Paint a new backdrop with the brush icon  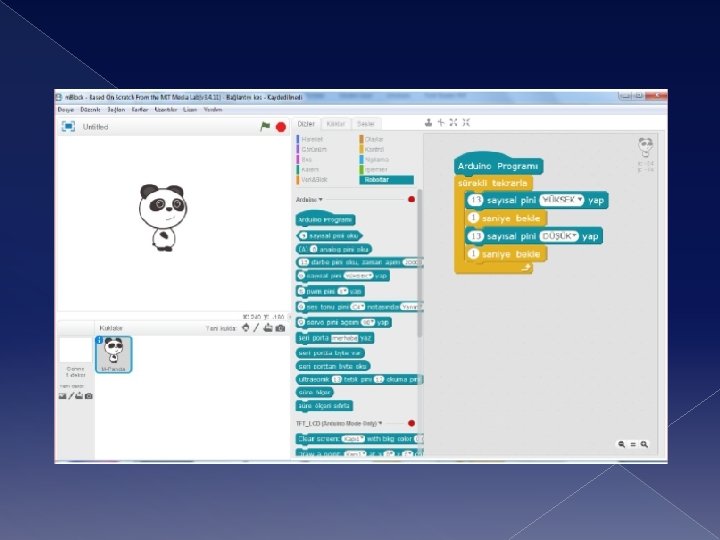pos(71,396)
